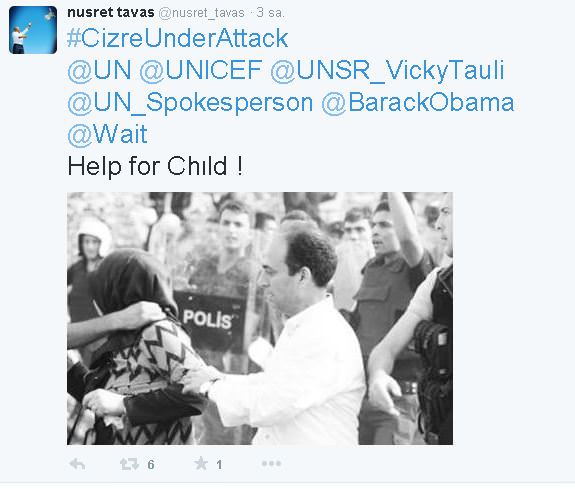This screenshot has height=489, width=575.
Task: Open @UNSR_VickyTauli profile link
Action: click(388, 70)
